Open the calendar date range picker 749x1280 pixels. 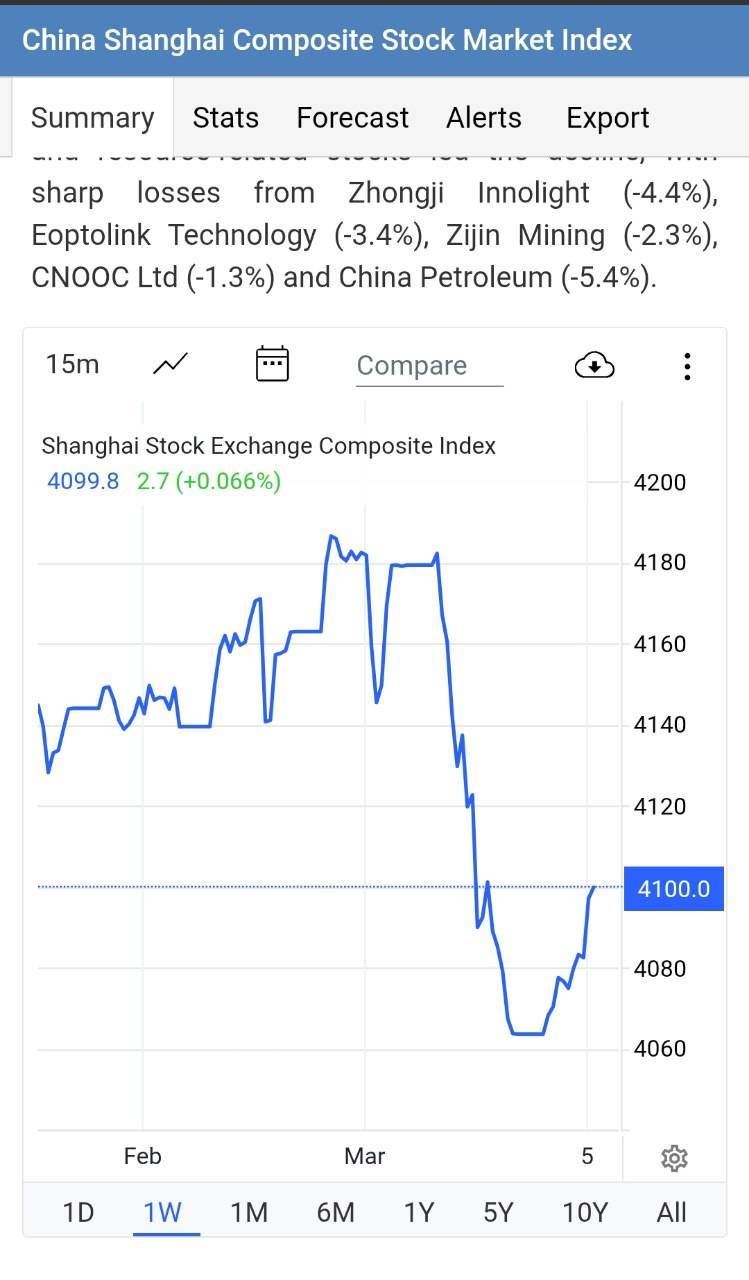[x=272, y=365]
